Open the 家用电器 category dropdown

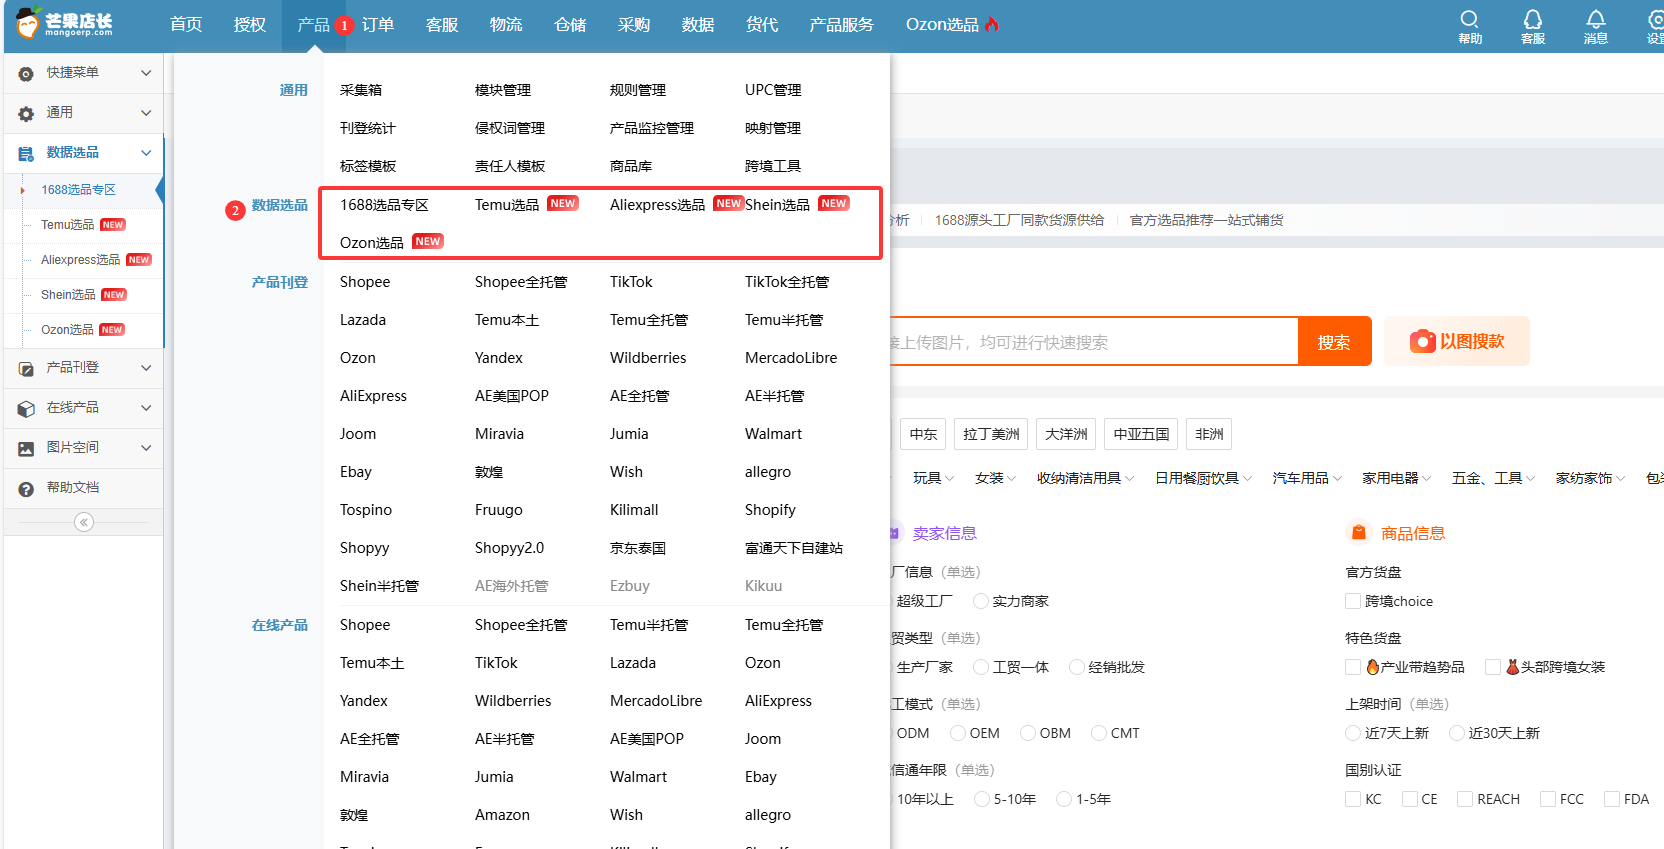[1396, 478]
